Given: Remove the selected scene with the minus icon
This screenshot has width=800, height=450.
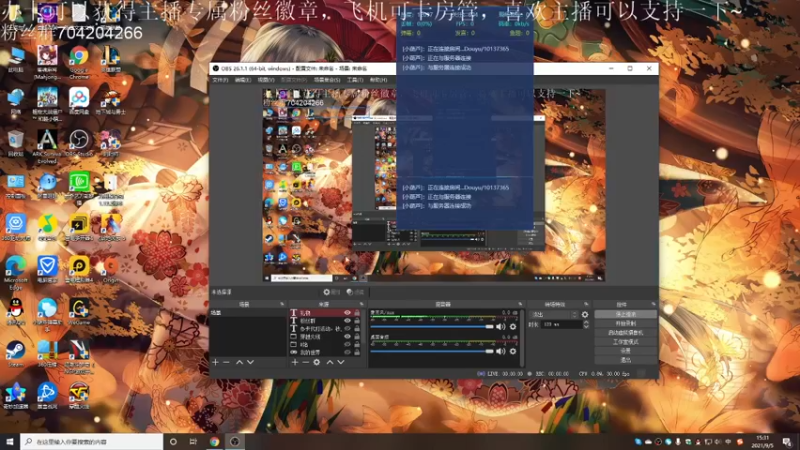Looking at the screenshot, I should [227, 362].
